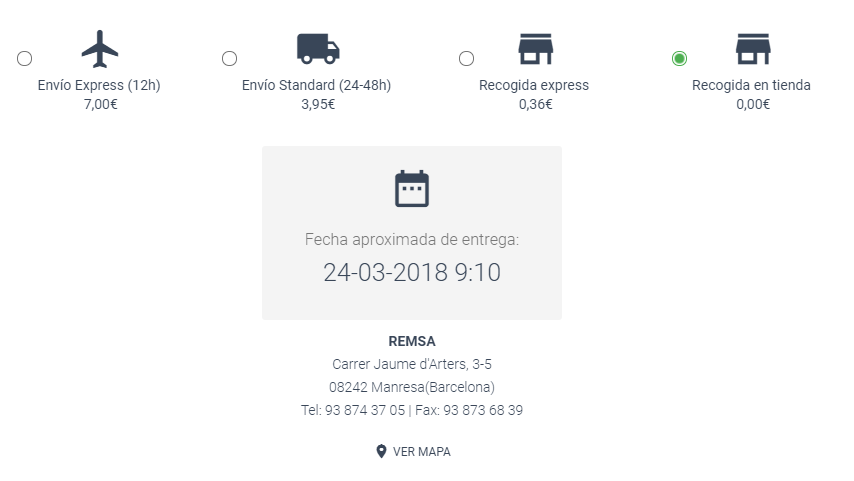Click the truck icon for standard shipping
This screenshot has width=854, height=481.
(x=317, y=48)
